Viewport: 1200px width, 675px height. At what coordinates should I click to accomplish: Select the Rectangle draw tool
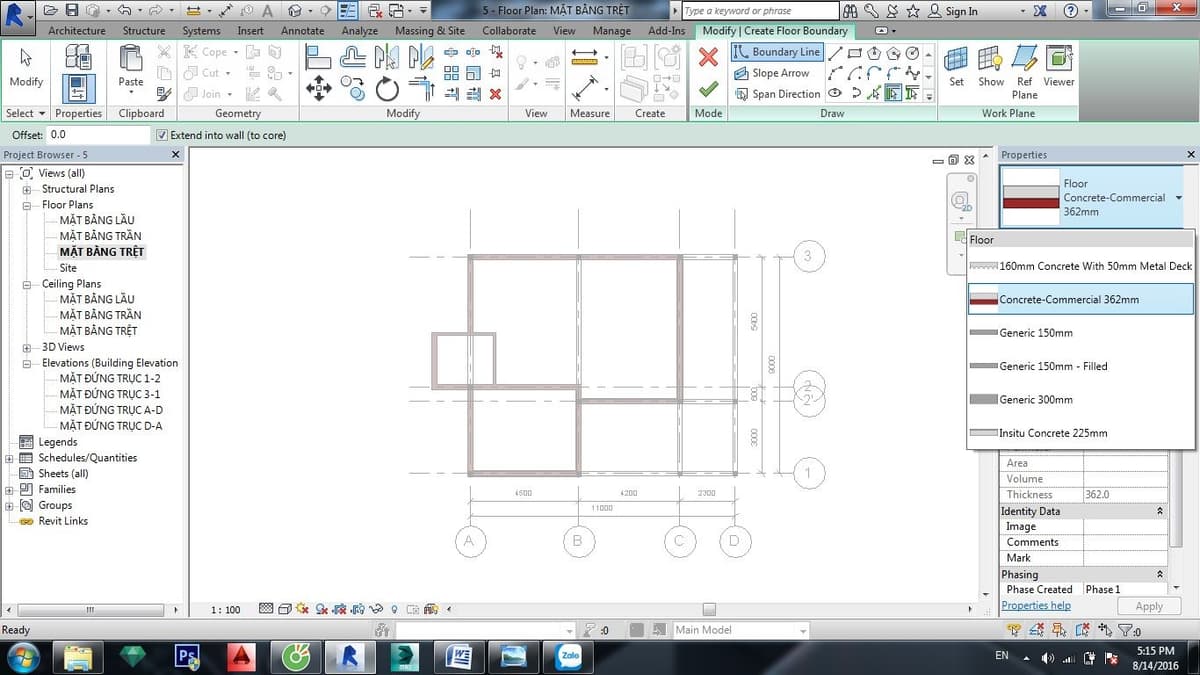point(855,54)
